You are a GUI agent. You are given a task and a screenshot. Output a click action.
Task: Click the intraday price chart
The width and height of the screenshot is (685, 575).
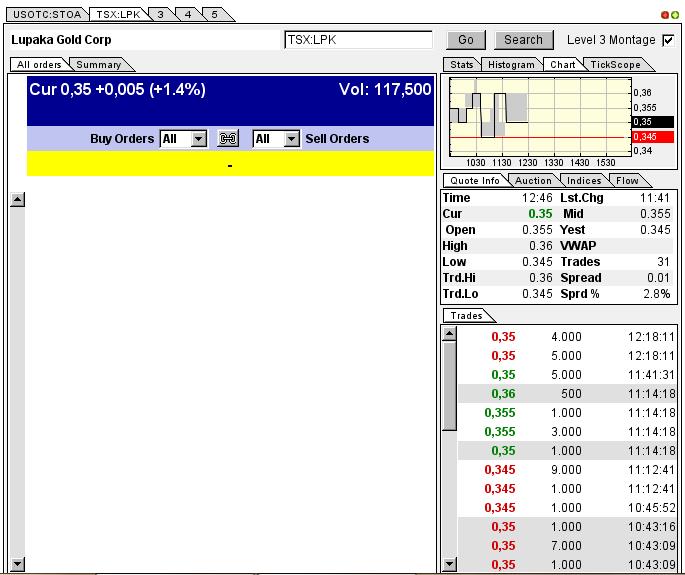click(x=540, y=117)
